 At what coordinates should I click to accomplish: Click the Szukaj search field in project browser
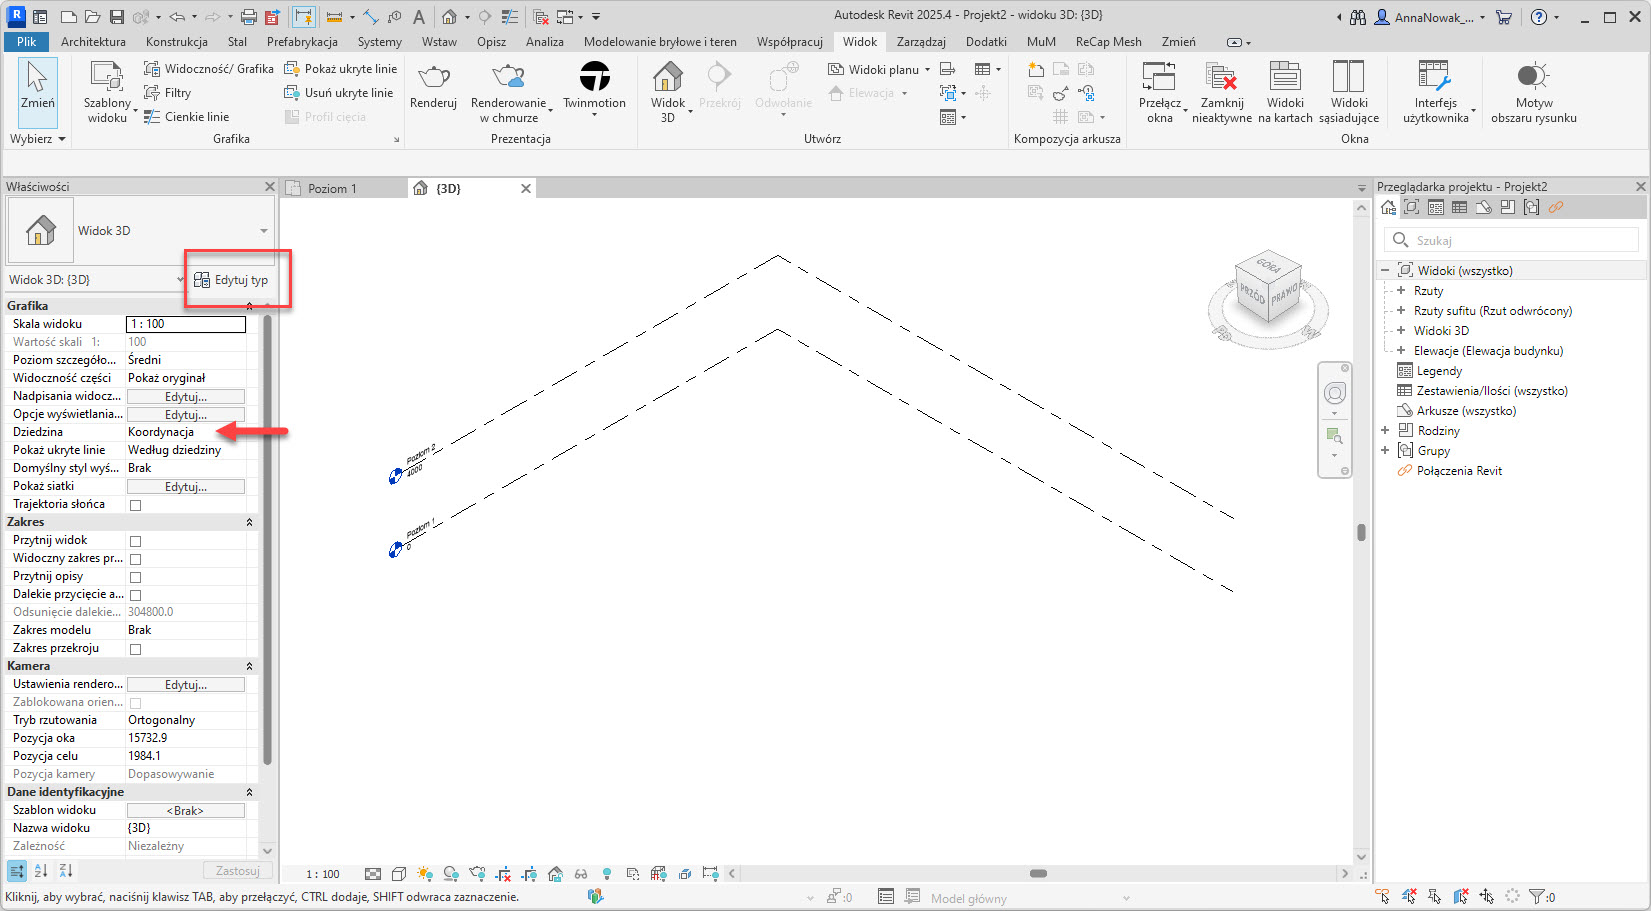click(1520, 241)
